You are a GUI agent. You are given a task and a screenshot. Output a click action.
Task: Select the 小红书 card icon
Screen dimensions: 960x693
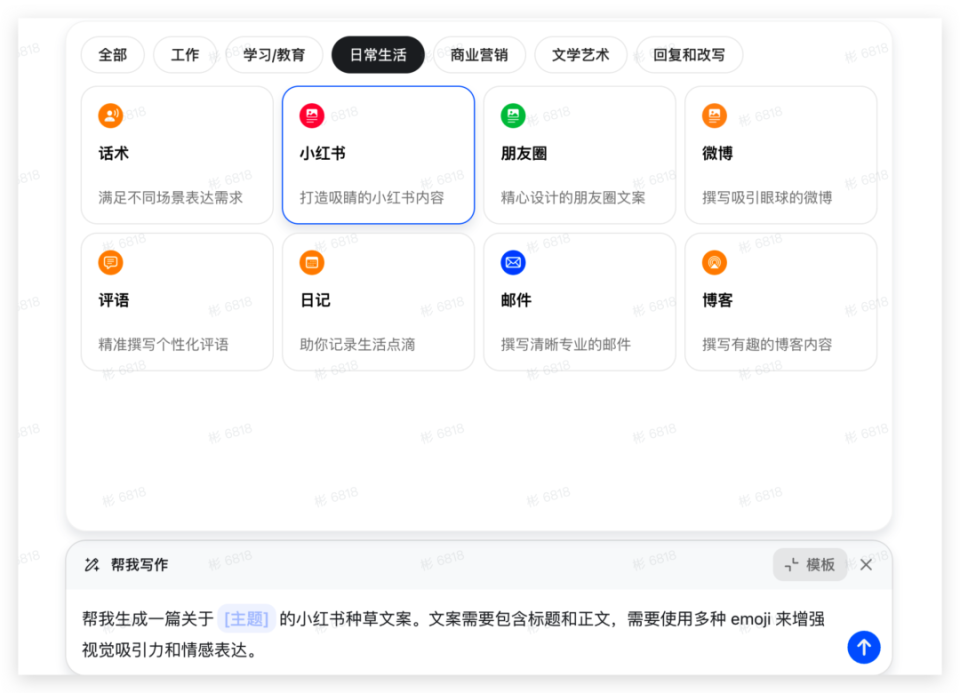tap(312, 115)
